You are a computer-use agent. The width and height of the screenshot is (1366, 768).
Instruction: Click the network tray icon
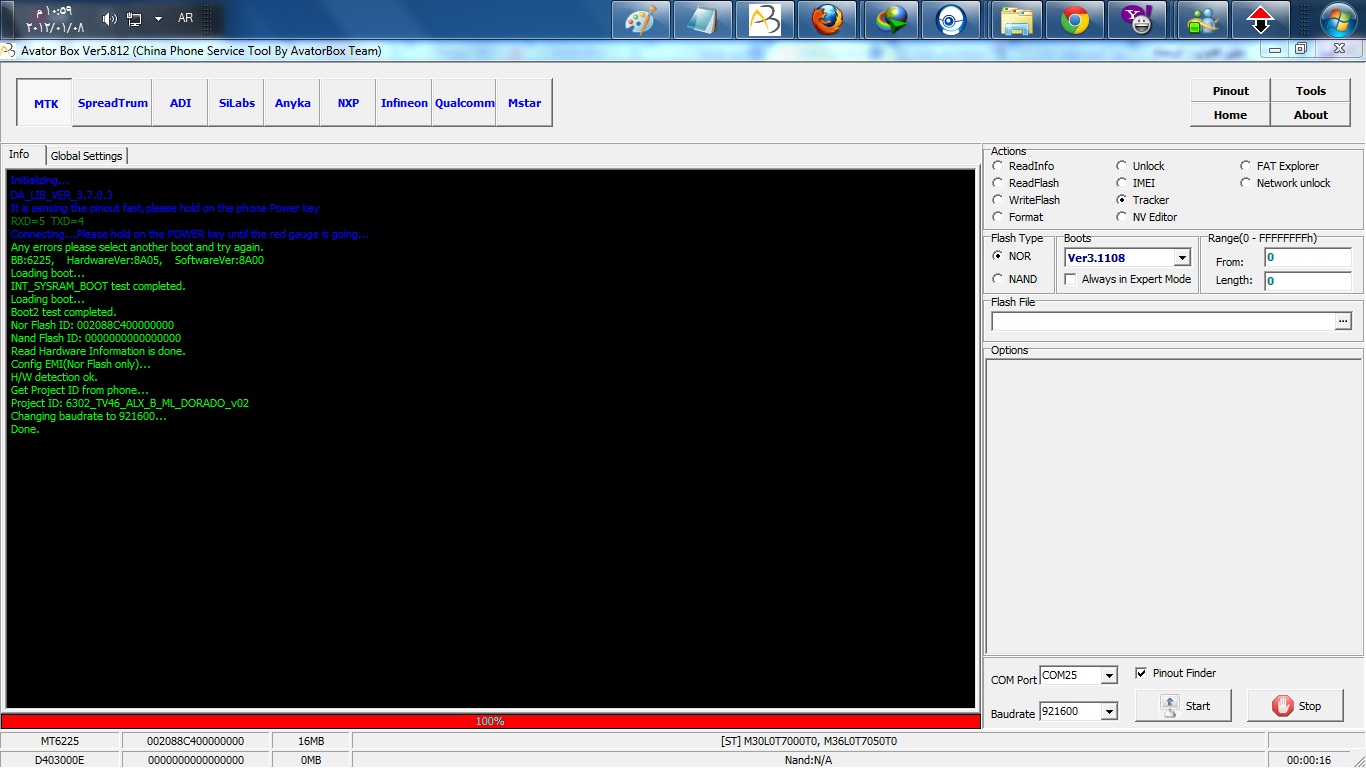[x=133, y=18]
